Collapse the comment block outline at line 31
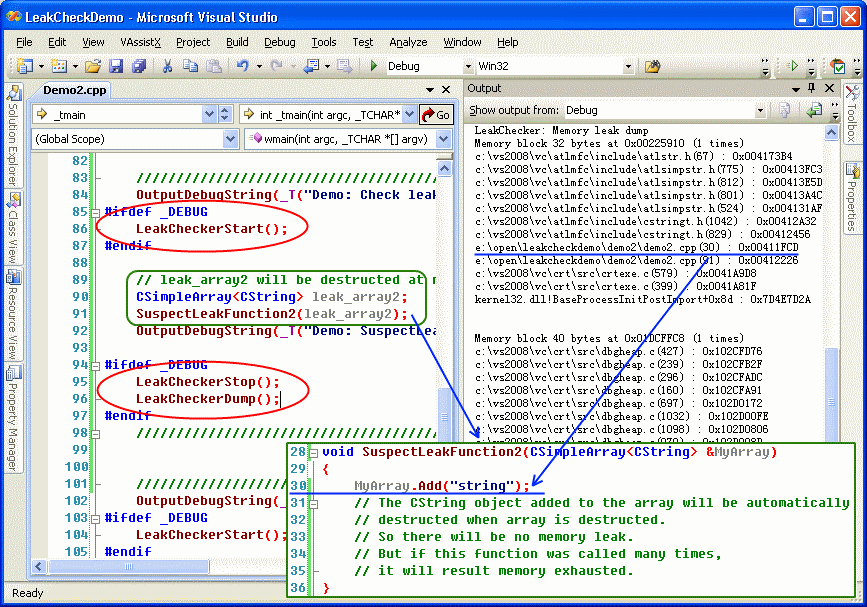Image resolution: width=867 pixels, height=607 pixels. tap(312, 503)
